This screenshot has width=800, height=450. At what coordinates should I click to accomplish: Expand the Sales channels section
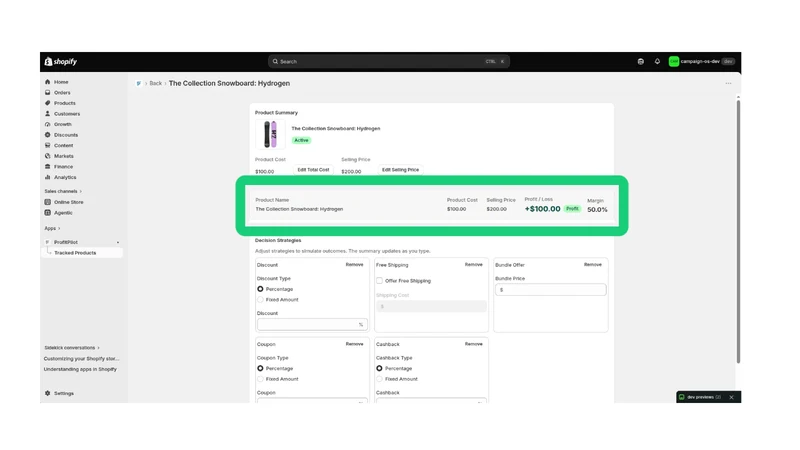coord(63,191)
